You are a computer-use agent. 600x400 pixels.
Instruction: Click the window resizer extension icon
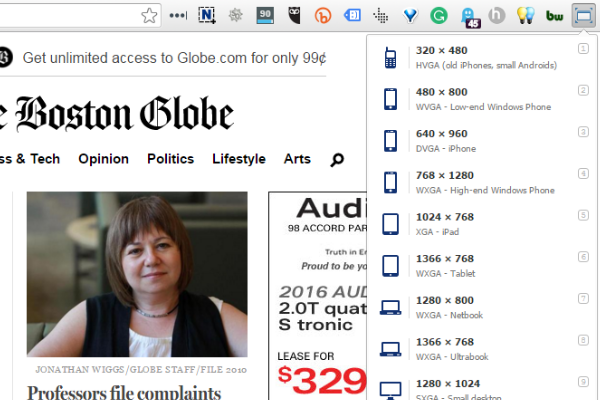click(583, 15)
